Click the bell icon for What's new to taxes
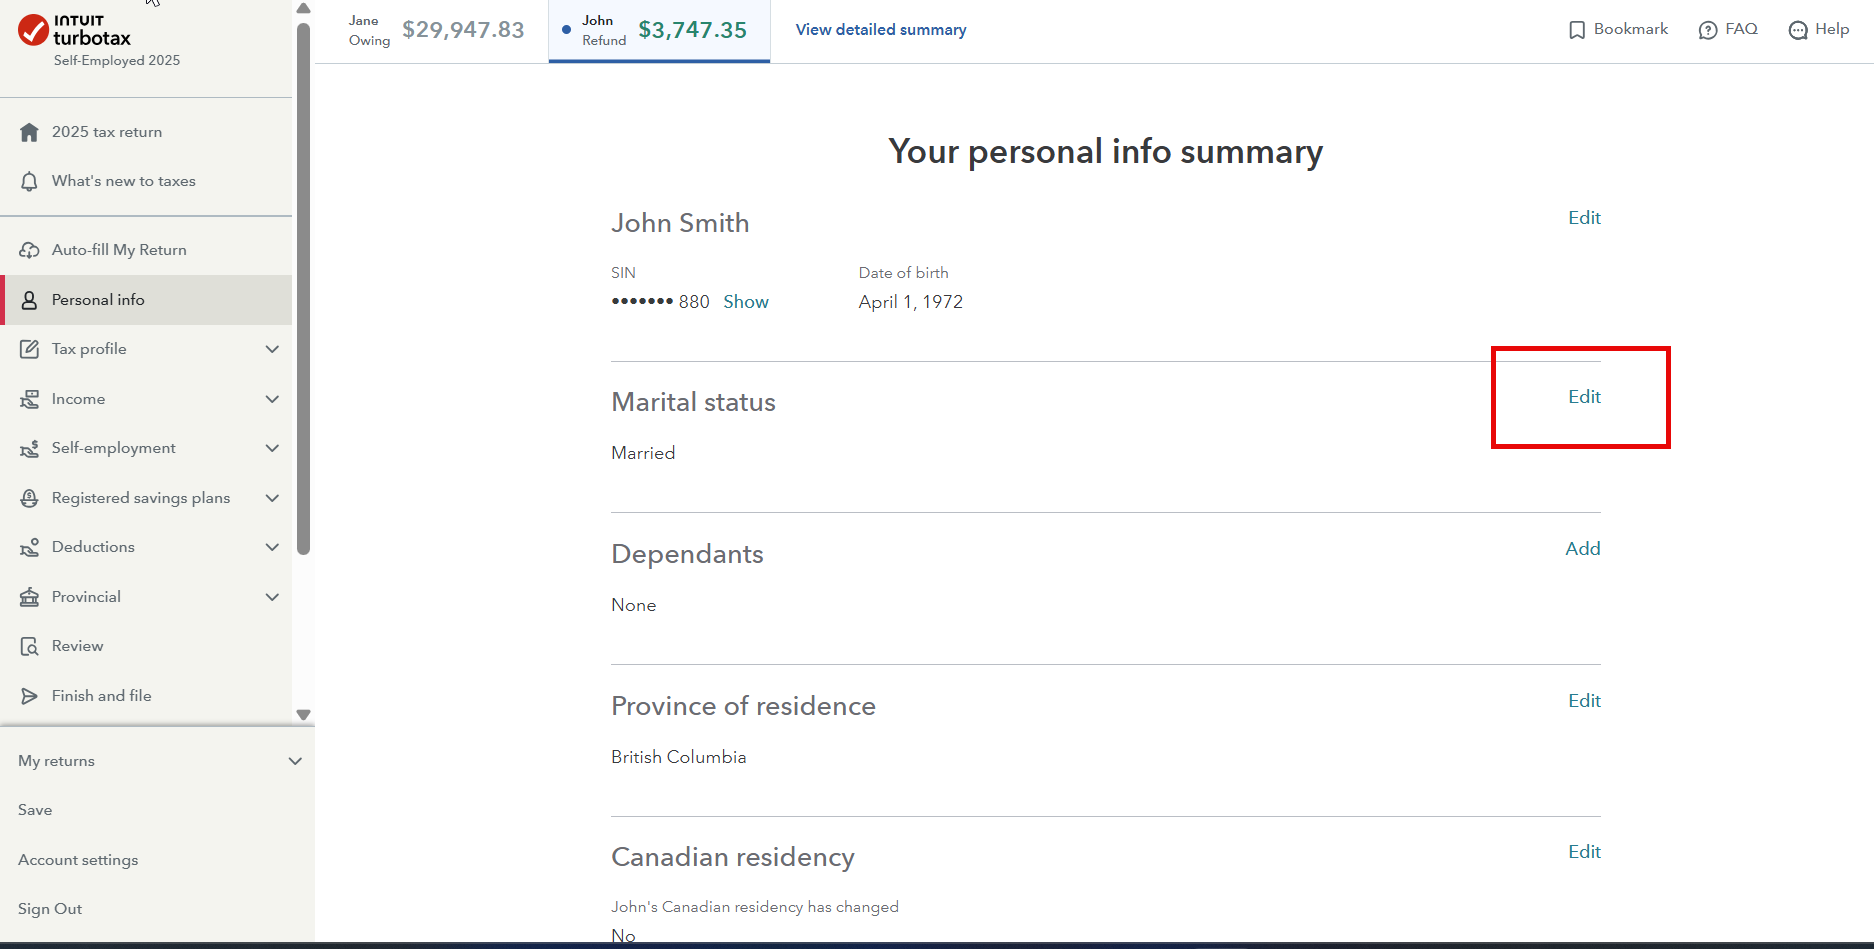Screen dimensions: 1874x949 (x=29, y=181)
